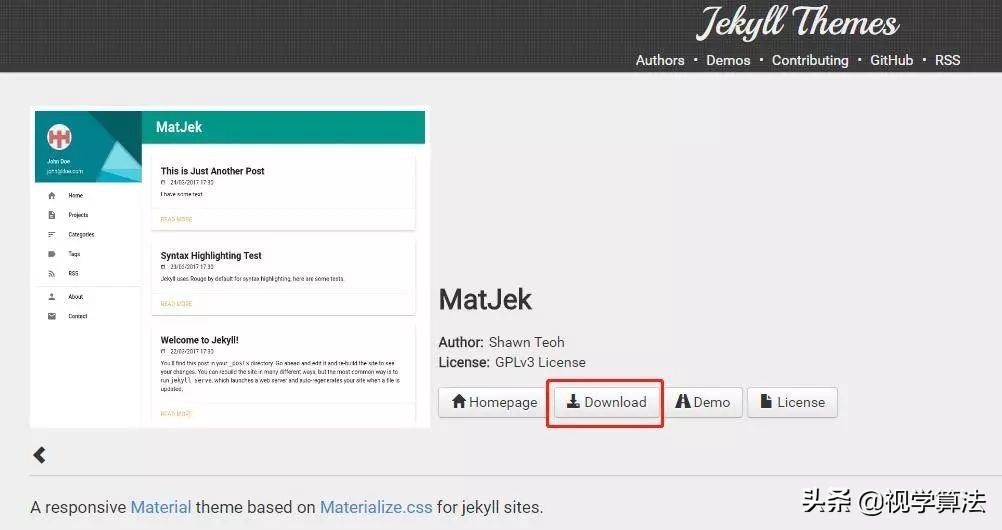Go back with the left chevron arrow
Viewport: 1002px width, 530px height.
point(40,455)
